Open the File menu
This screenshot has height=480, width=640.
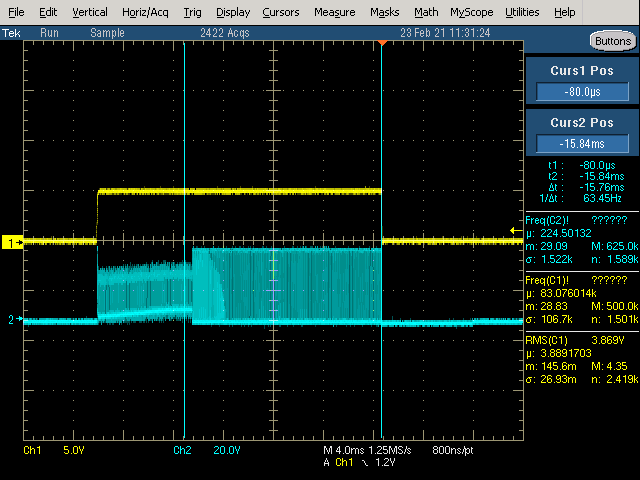pyautogui.click(x=16, y=12)
